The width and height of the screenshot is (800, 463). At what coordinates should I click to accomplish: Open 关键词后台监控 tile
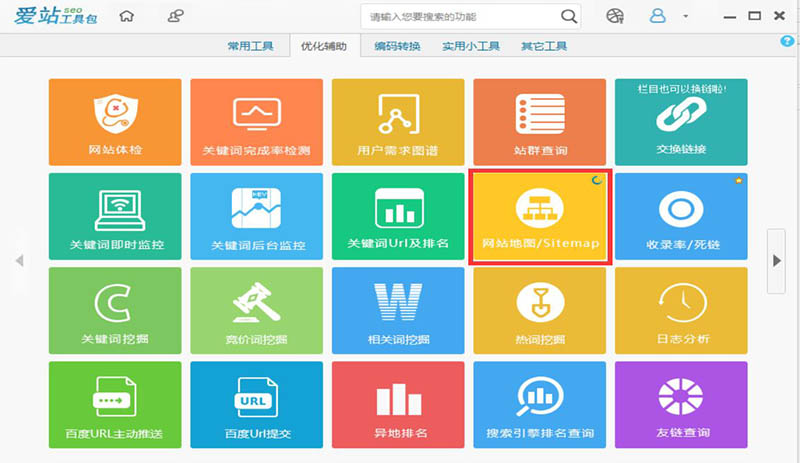[257, 216]
